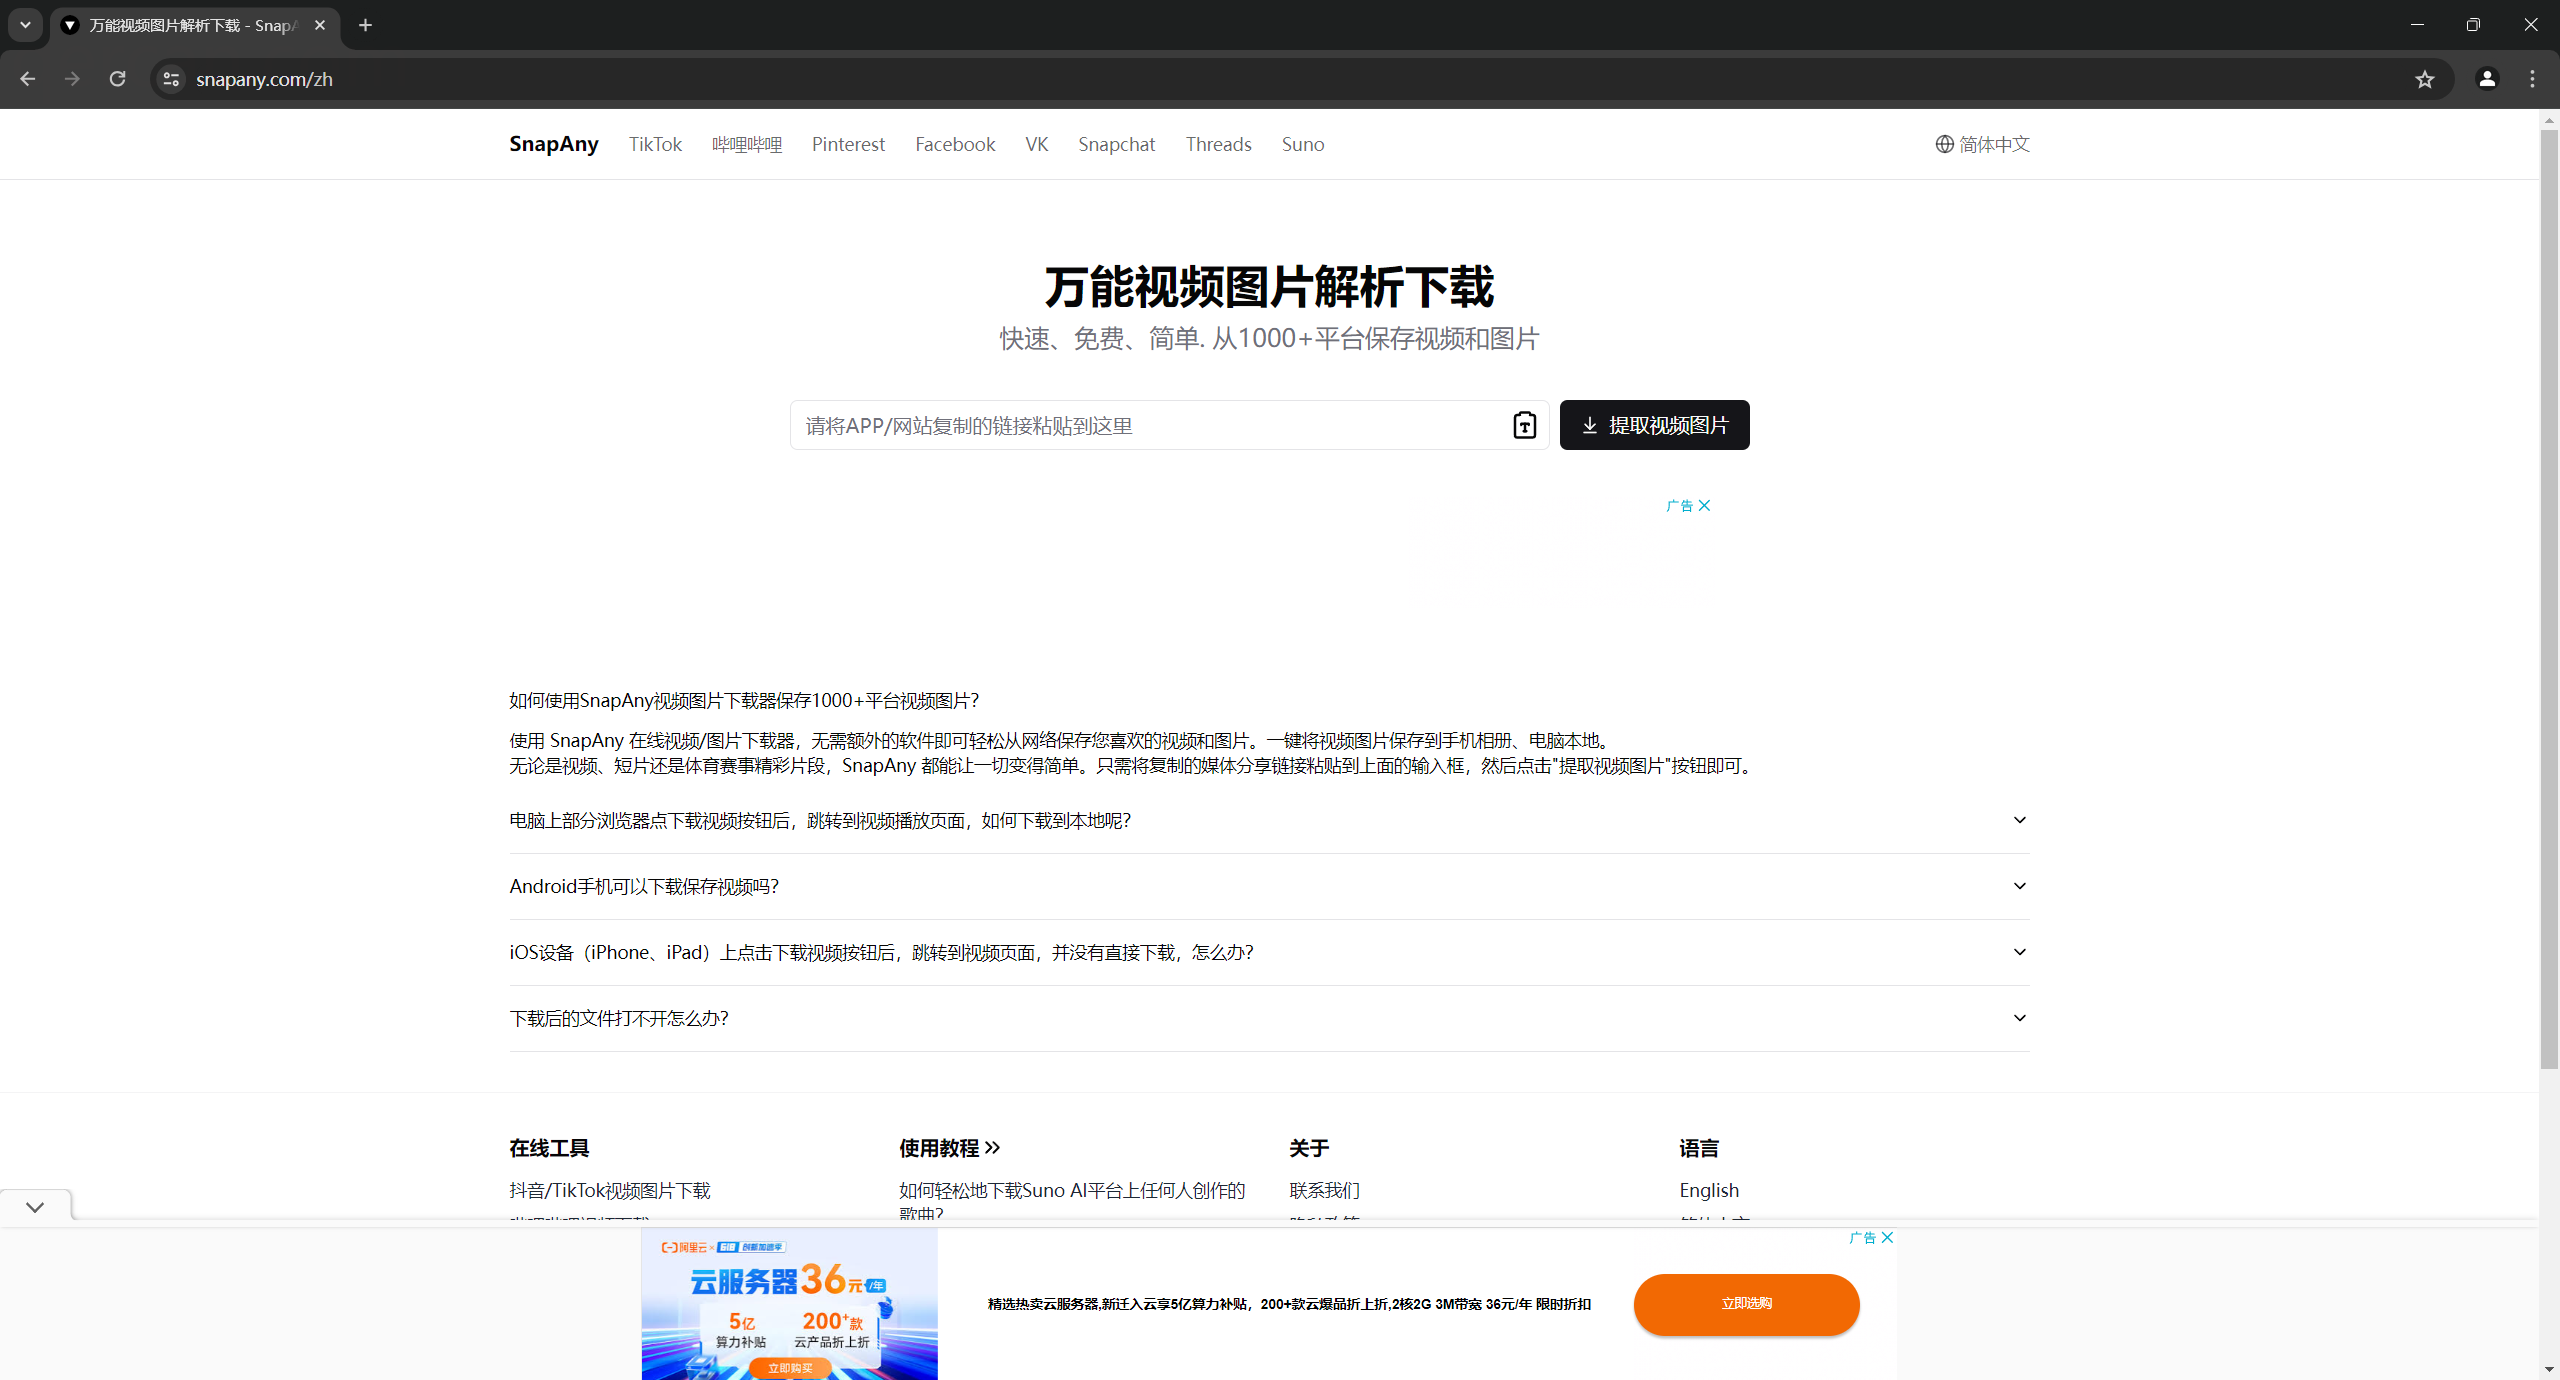Open the TikTok nav menu item
This screenshot has height=1380, width=2560.
coord(655,145)
